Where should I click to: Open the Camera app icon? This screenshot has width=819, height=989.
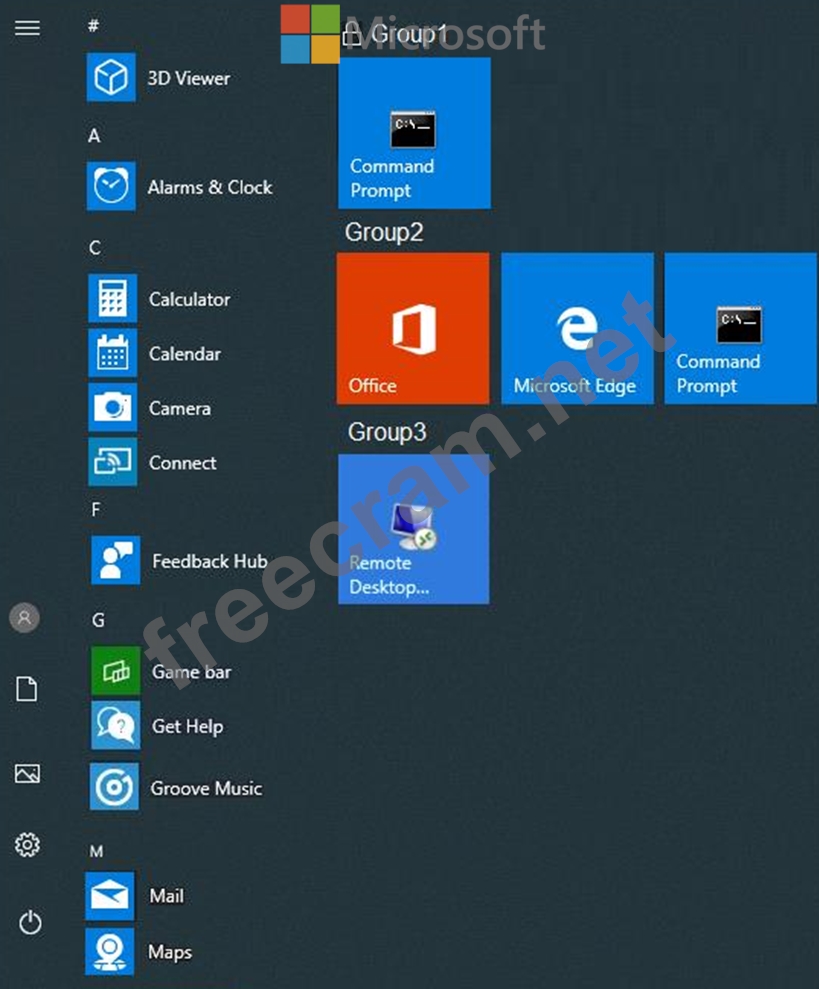[x=112, y=407]
